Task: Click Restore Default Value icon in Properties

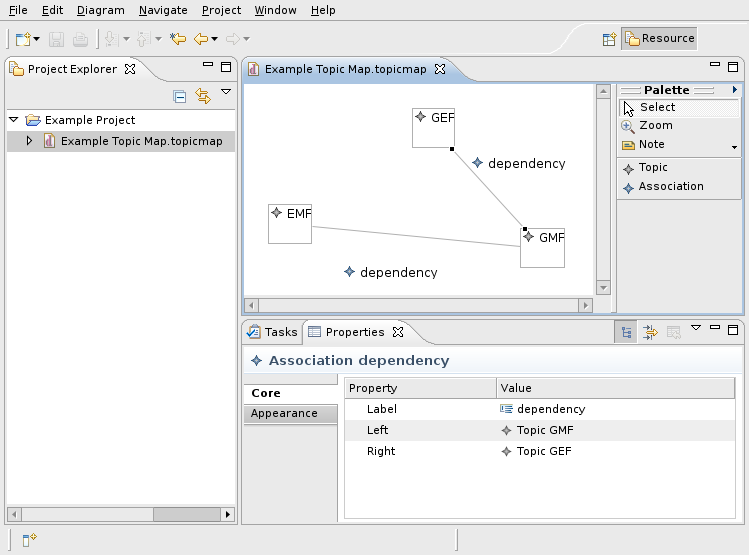Action: point(674,332)
